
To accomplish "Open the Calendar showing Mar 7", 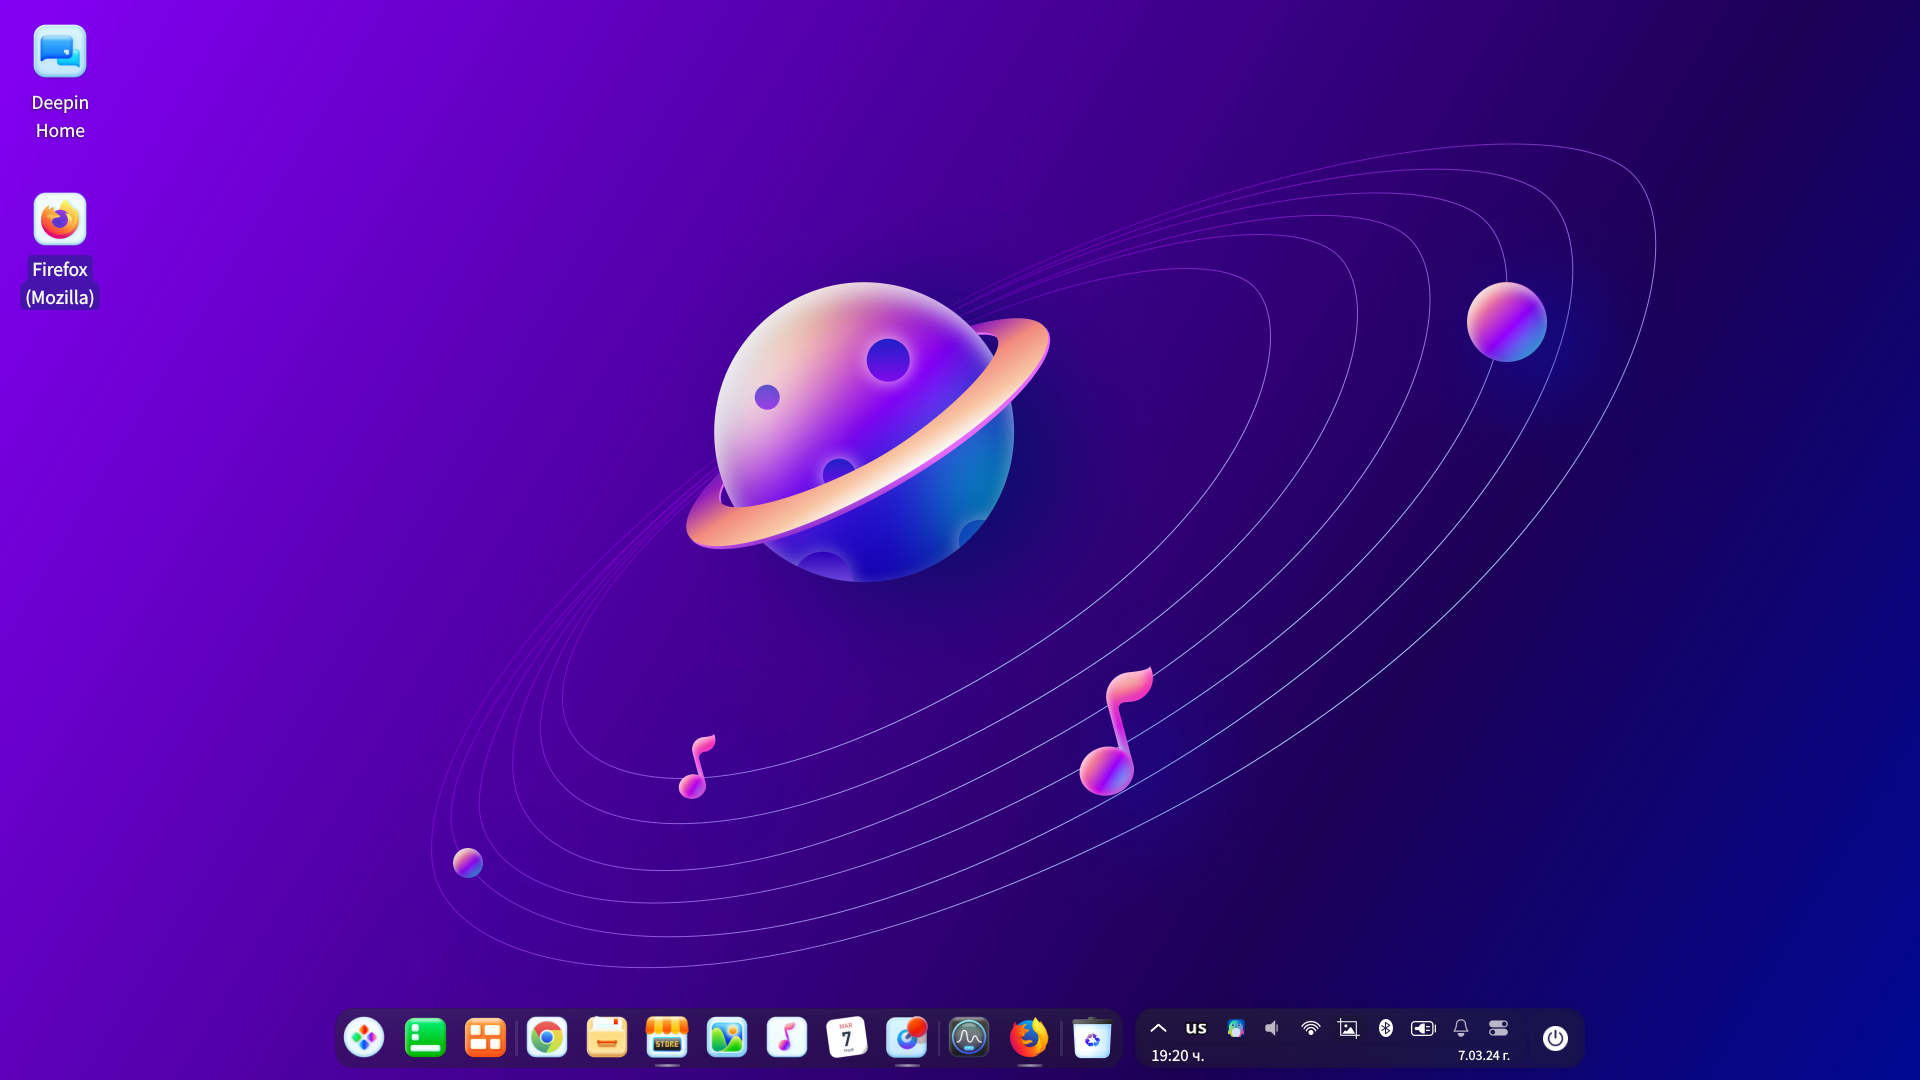I will click(847, 1038).
